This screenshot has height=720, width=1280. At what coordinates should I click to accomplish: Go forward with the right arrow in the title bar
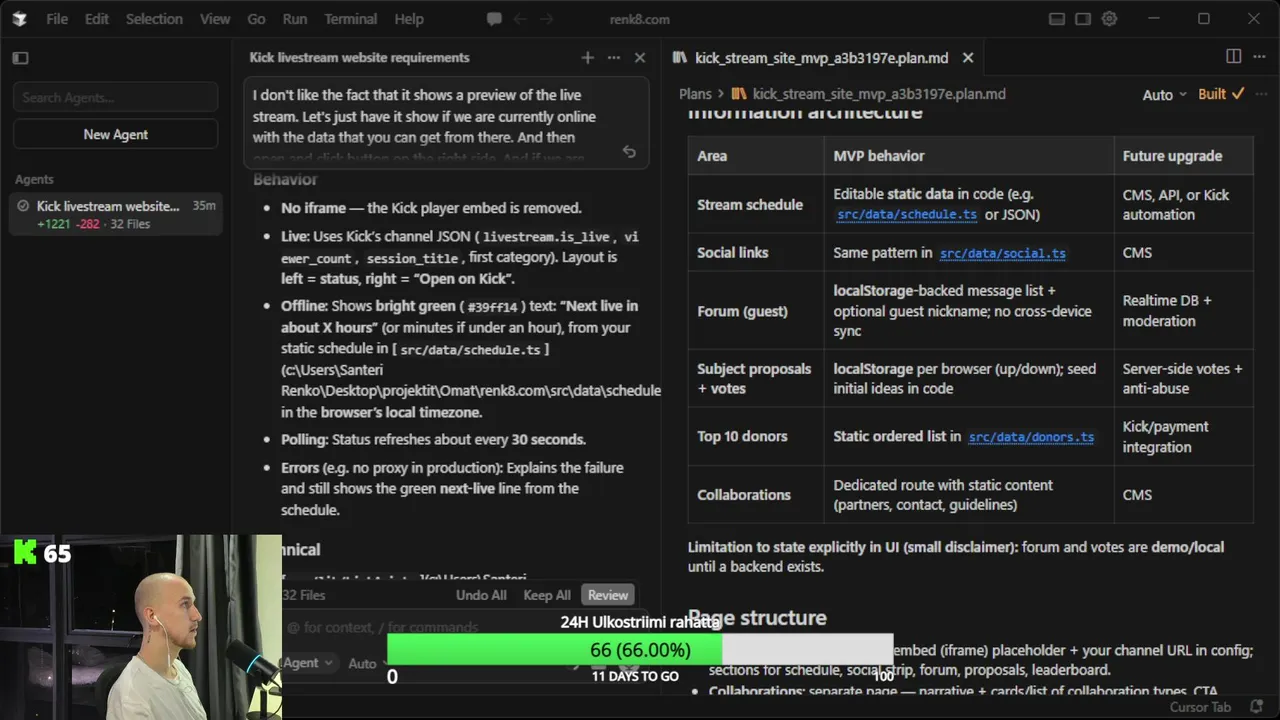tap(547, 19)
